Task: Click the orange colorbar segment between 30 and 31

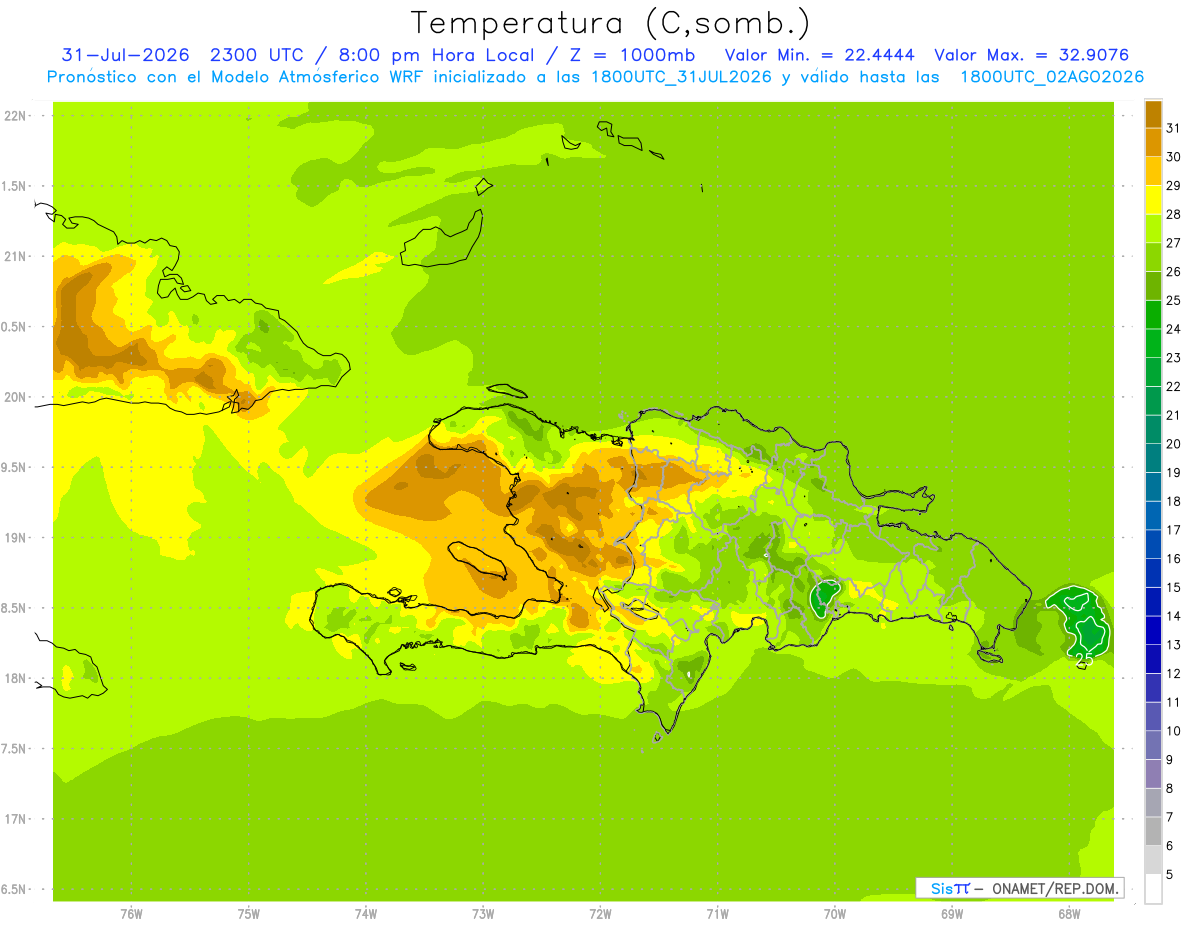Action: [1153, 142]
